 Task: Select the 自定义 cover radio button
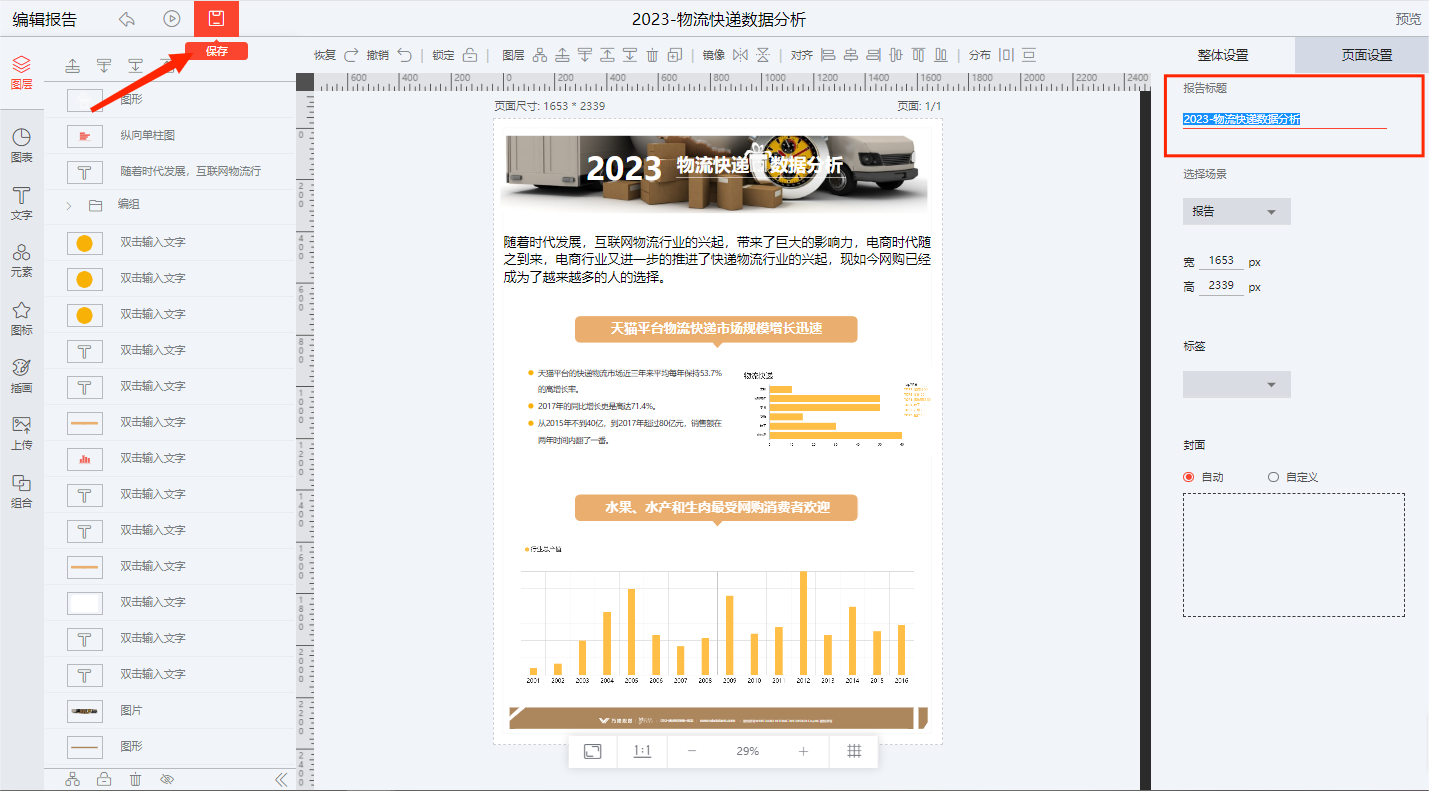(1273, 477)
